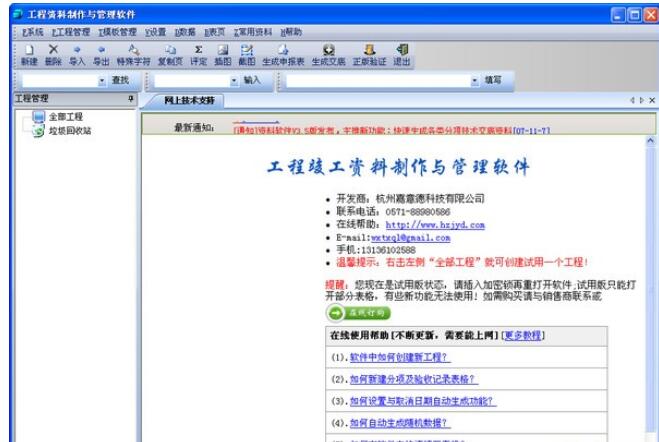Click the scrollbar up arrow
Image resolution: width=659 pixels, height=442 pixels.
click(651, 141)
